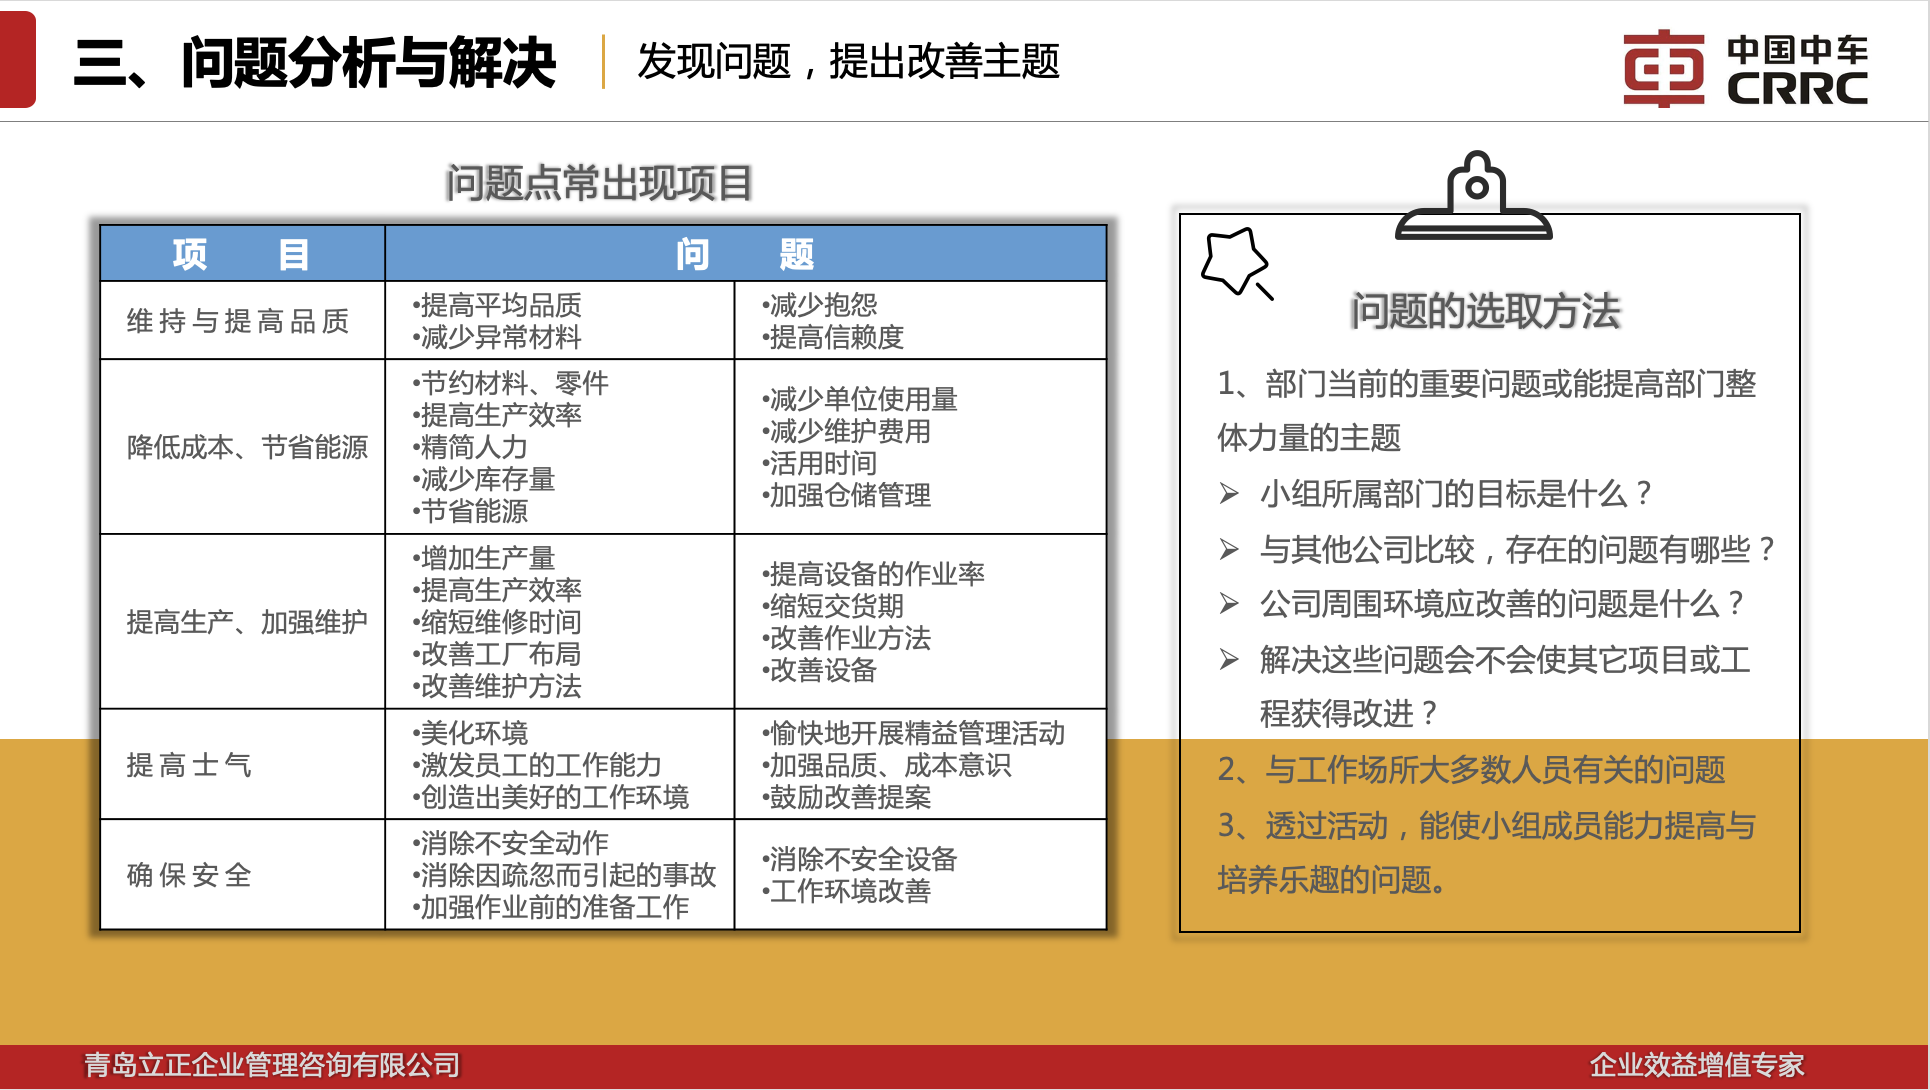Click the 三、问题分析与解决 slide title

coord(315,62)
